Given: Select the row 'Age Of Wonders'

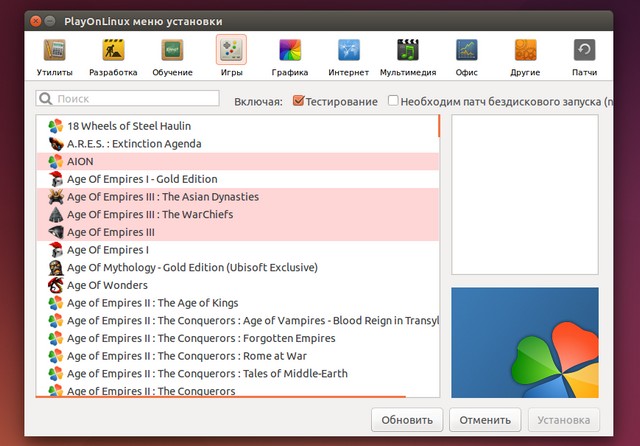Looking at the screenshot, I should [238, 285].
